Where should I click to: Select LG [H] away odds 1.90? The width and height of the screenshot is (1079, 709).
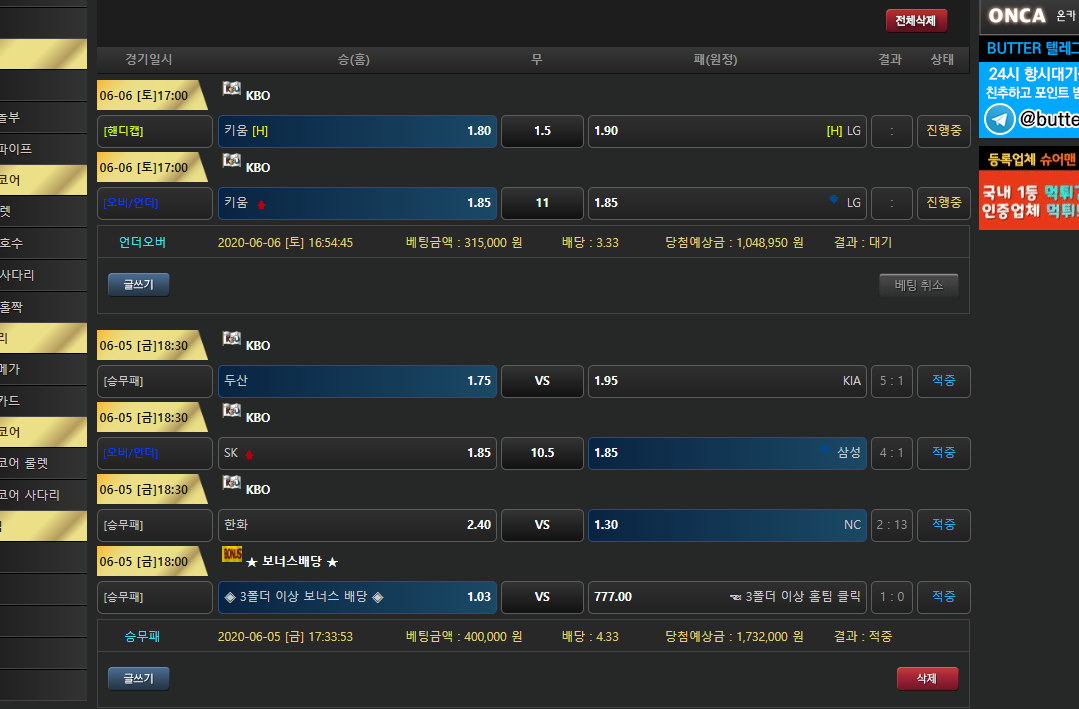727,131
